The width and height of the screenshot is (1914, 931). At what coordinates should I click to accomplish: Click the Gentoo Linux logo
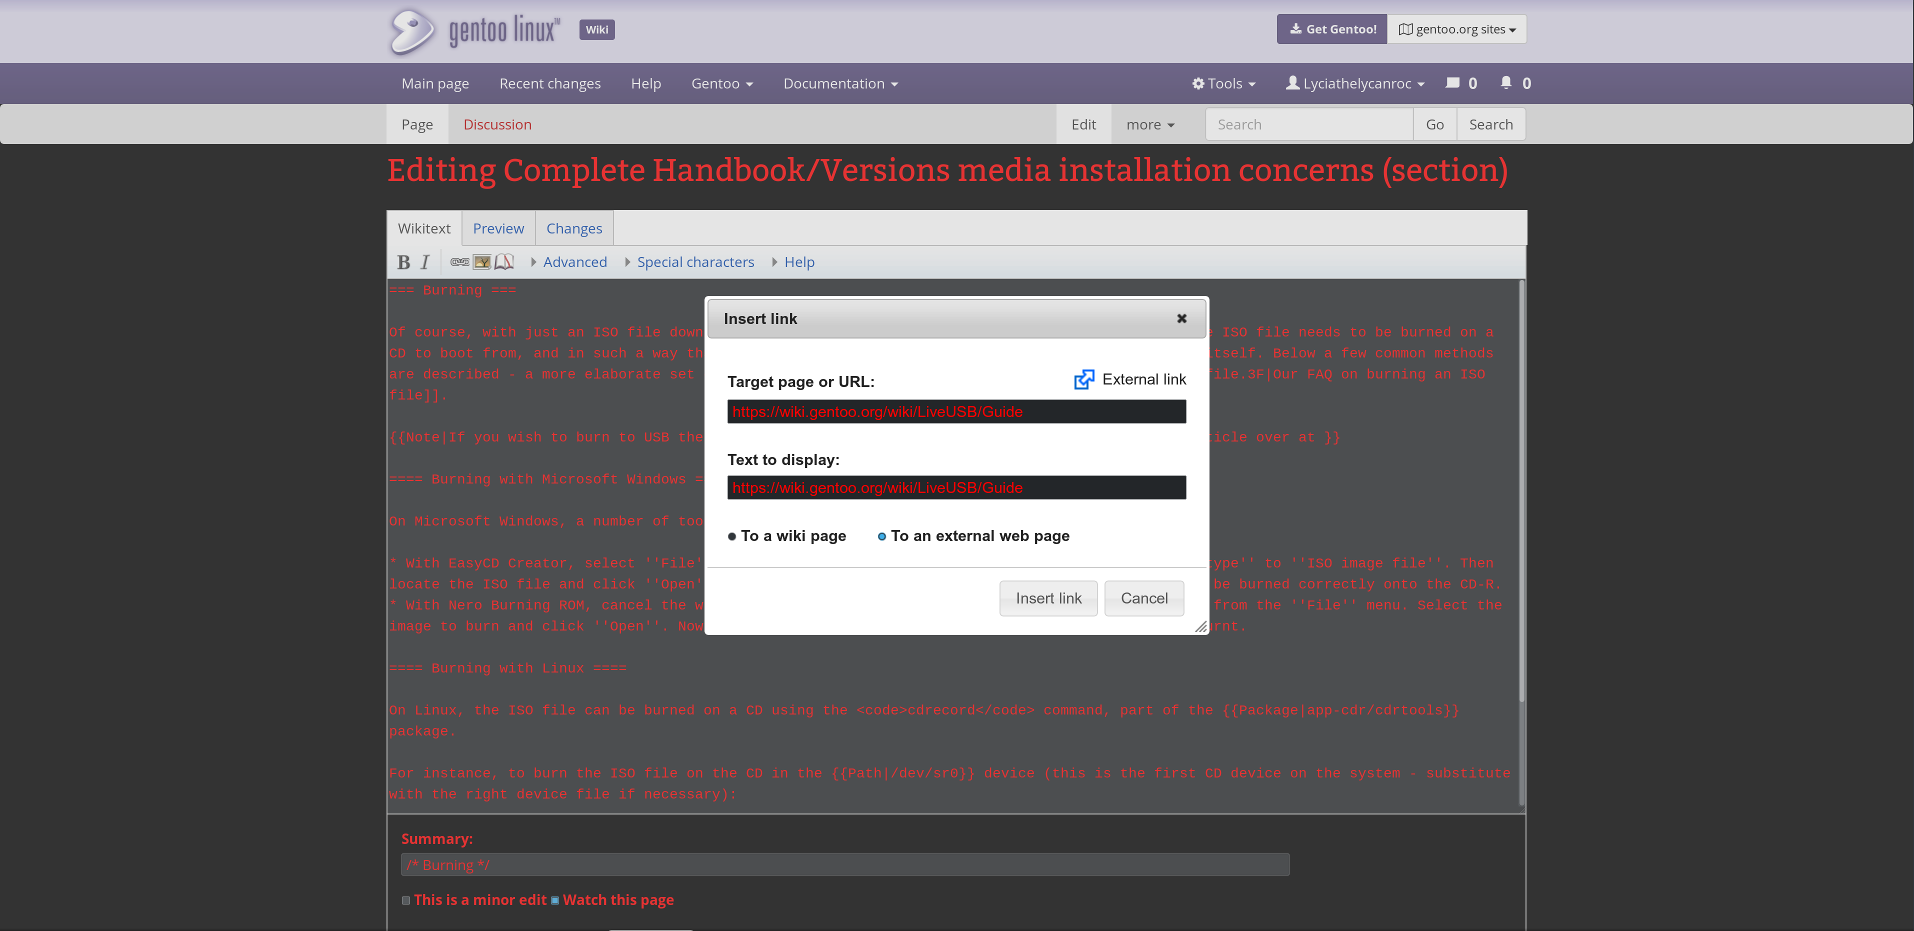(474, 31)
